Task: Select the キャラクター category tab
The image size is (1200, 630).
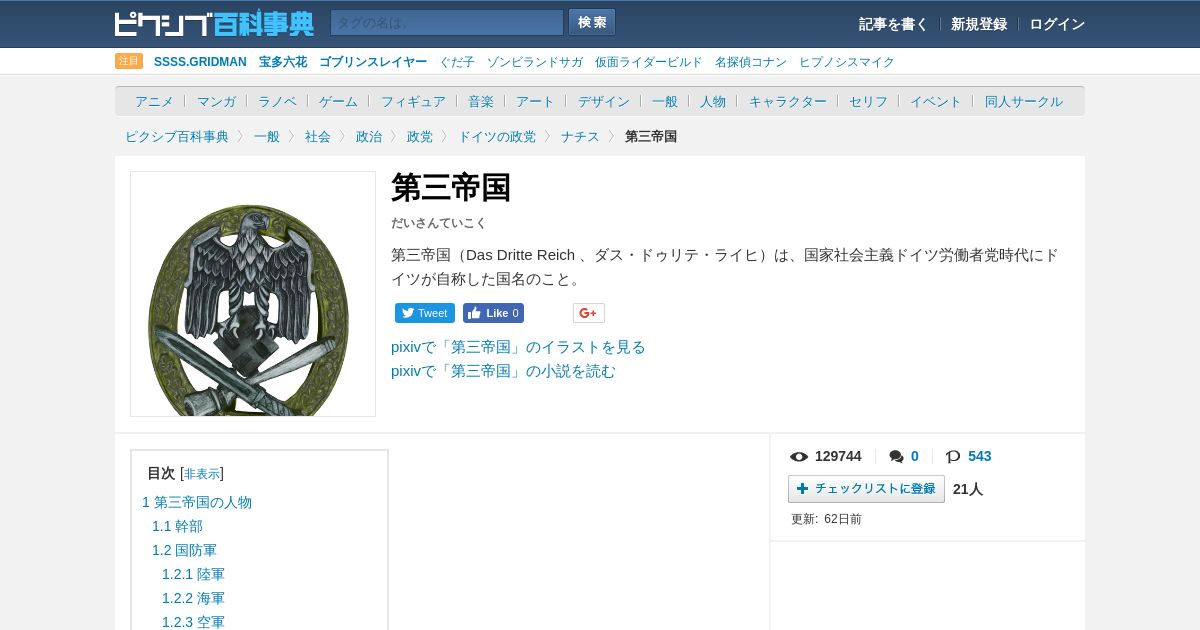Action: [788, 101]
